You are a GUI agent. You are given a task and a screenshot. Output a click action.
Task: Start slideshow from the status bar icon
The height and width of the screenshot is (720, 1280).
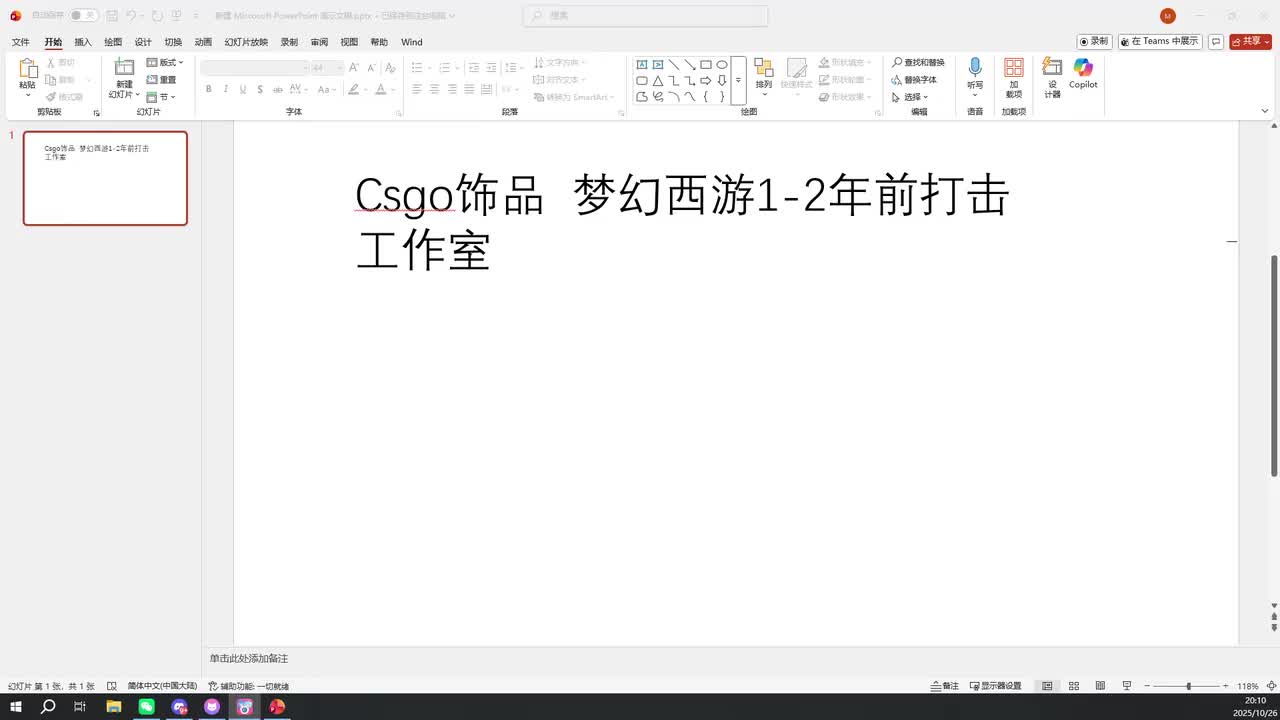pos(1127,686)
